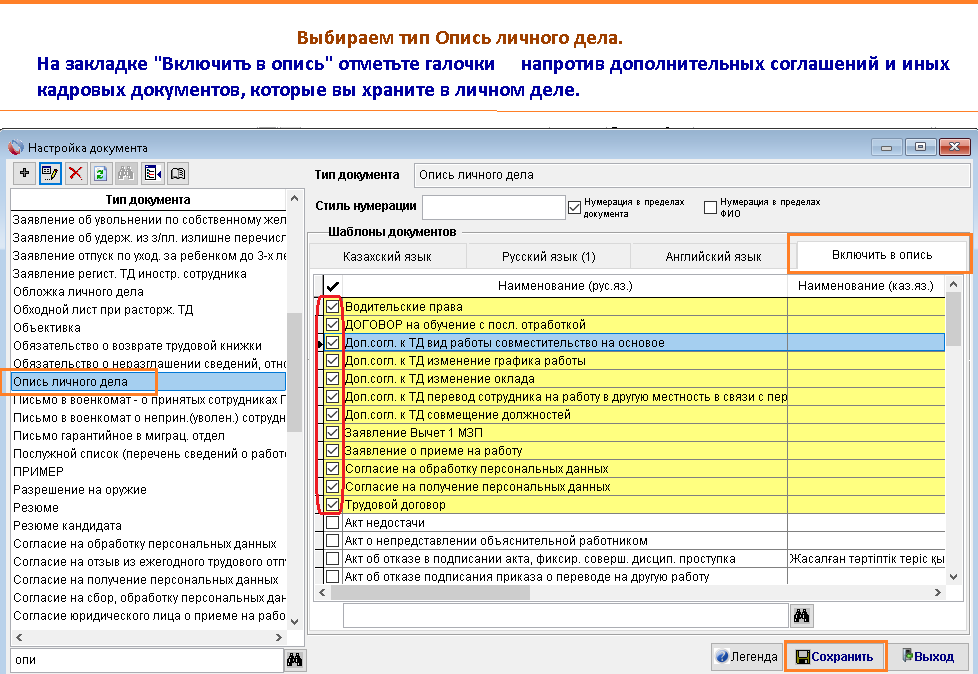This screenshot has width=978, height=674.
Task: Click the app icon in title bar
Action: pos(15,148)
